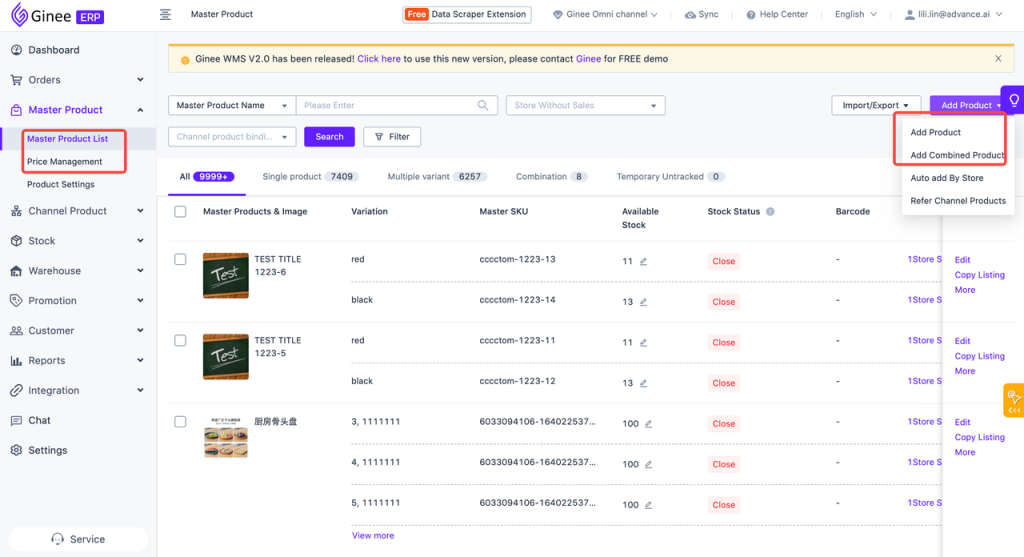The width and height of the screenshot is (1024, 557).
Task: Open Price Management in sidebar
Action: tap(65, 161)
